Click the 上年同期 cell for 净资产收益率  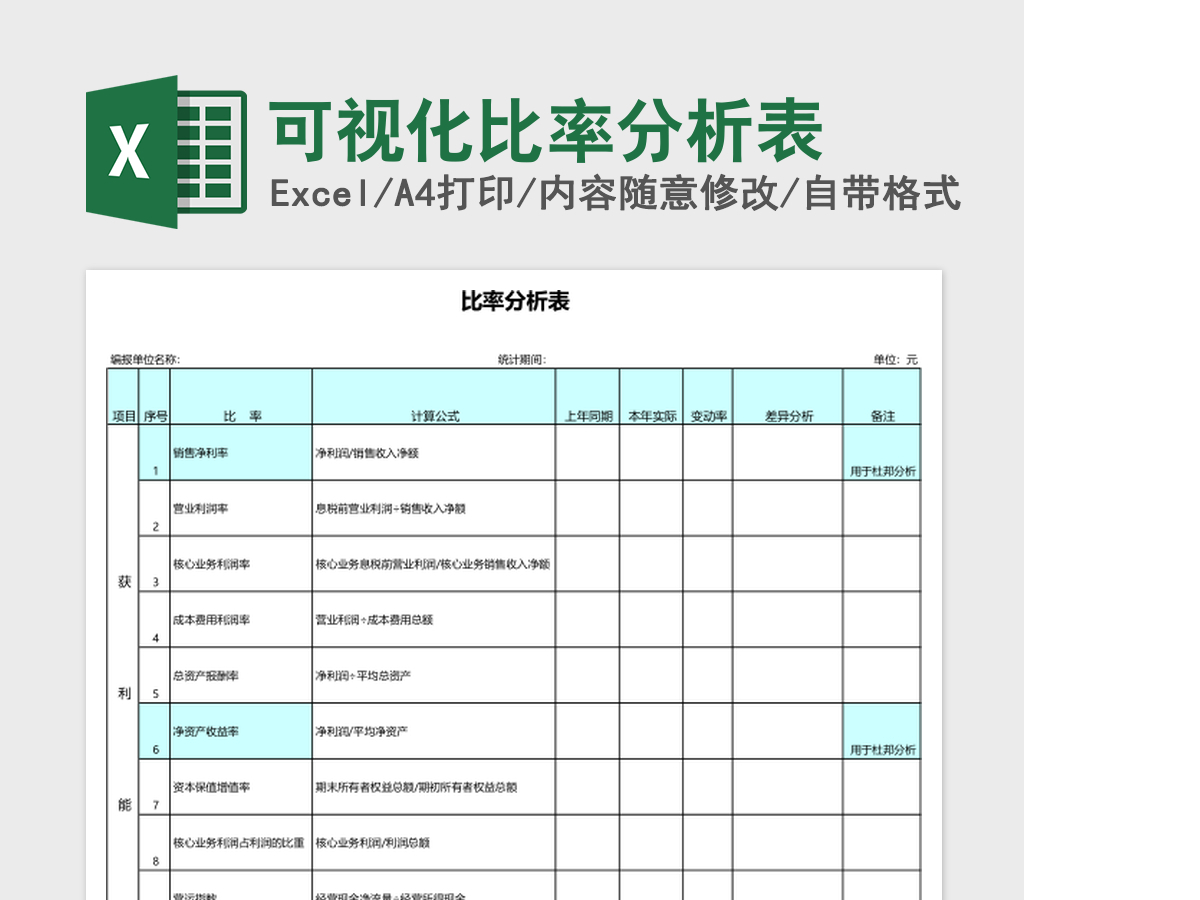(x=588, y=731)
